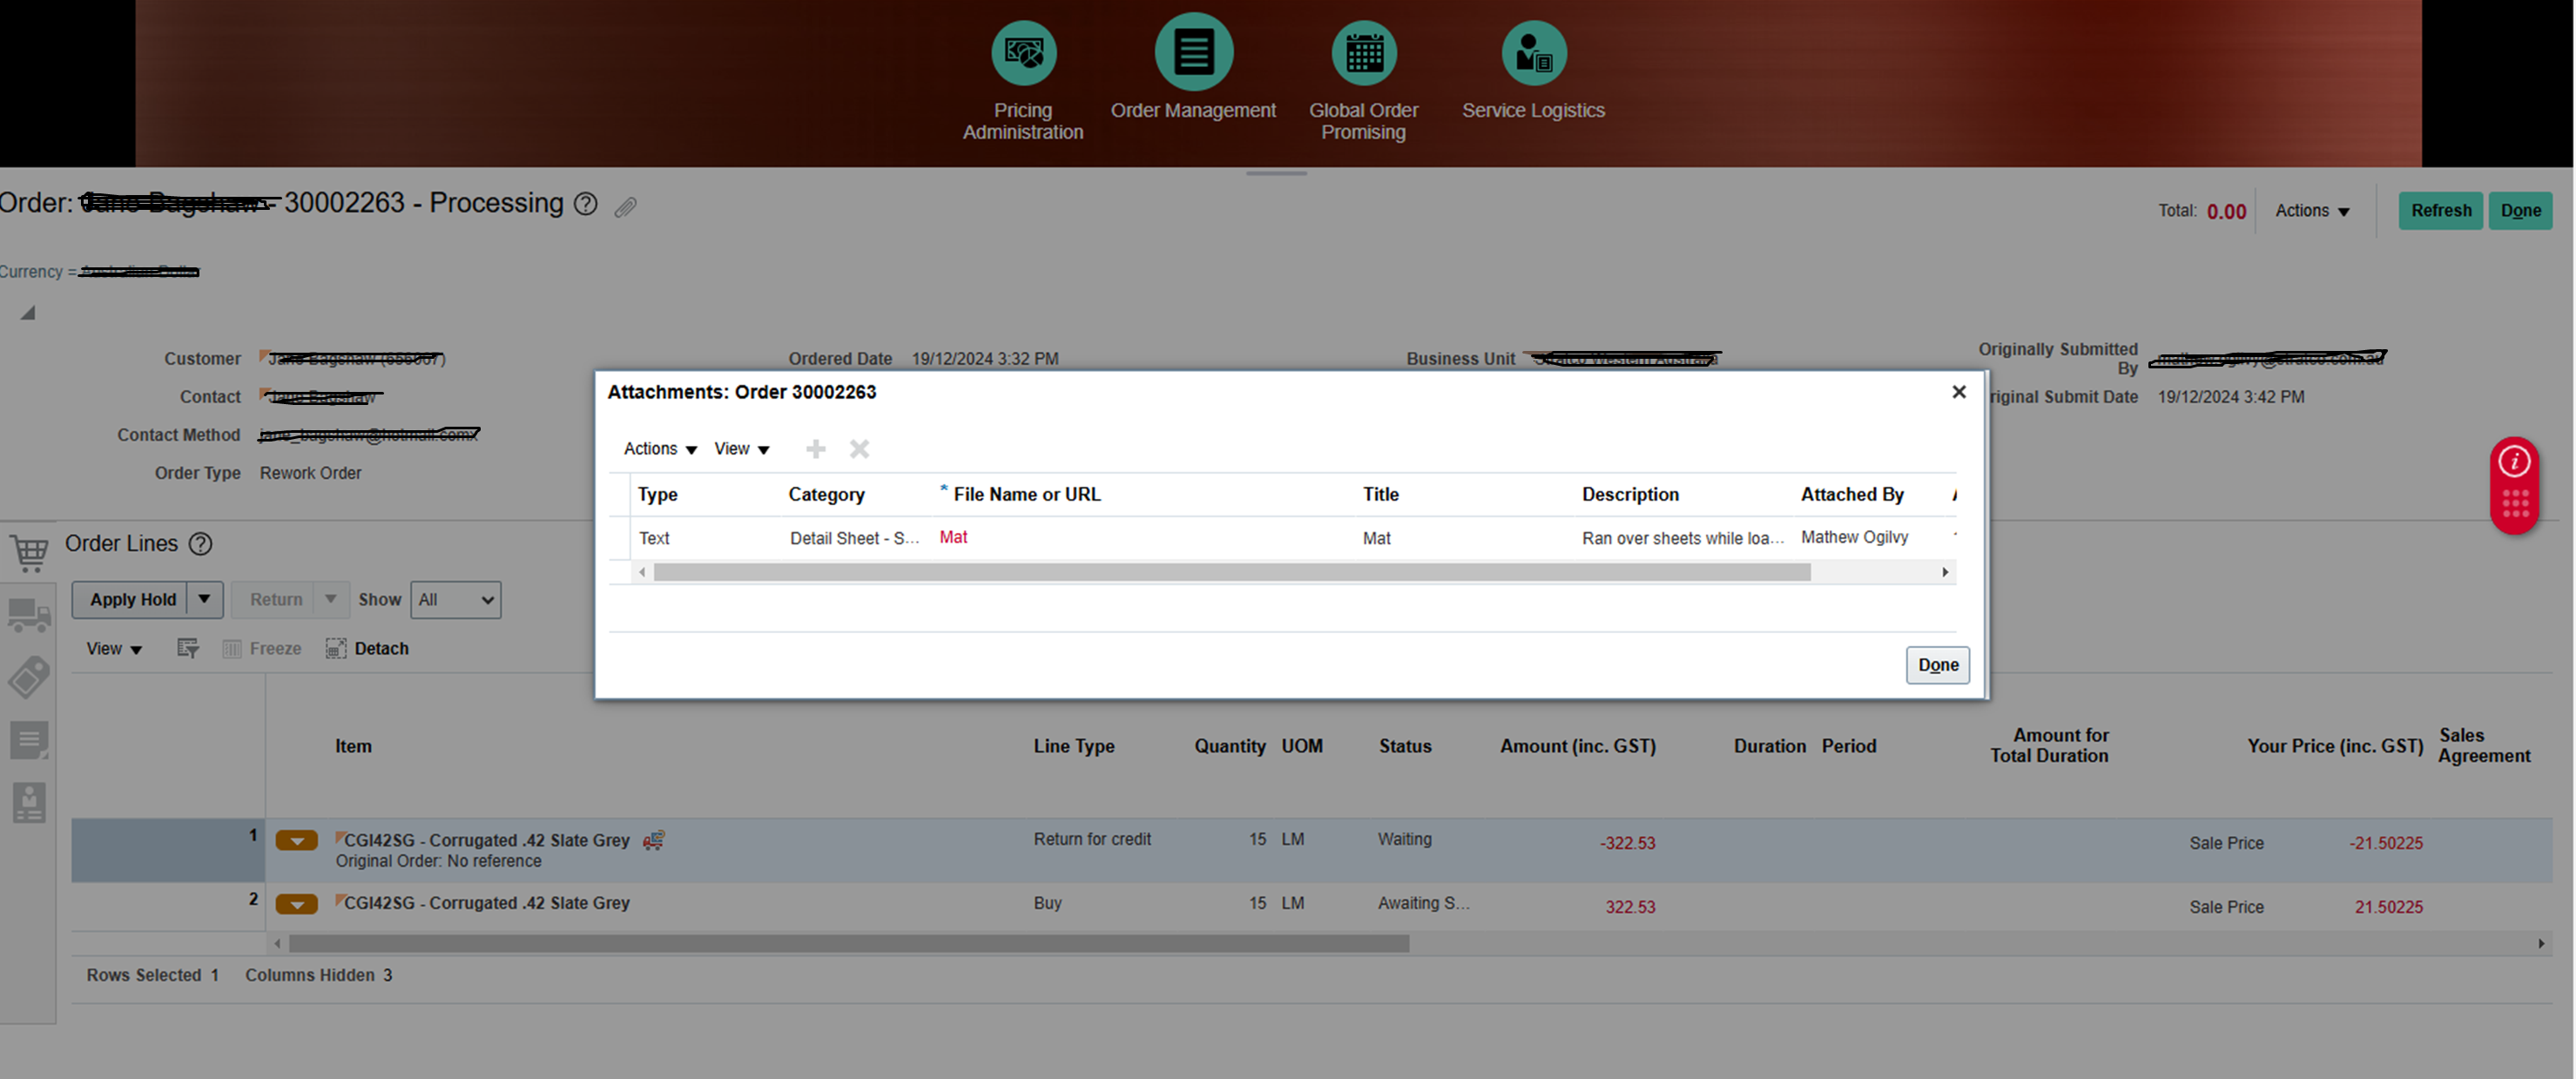This screenshot has width=2576, height=1079.
Task: Click the Detach icon above the order lines table
Action: pyautogui.click(x=337, y=648)
